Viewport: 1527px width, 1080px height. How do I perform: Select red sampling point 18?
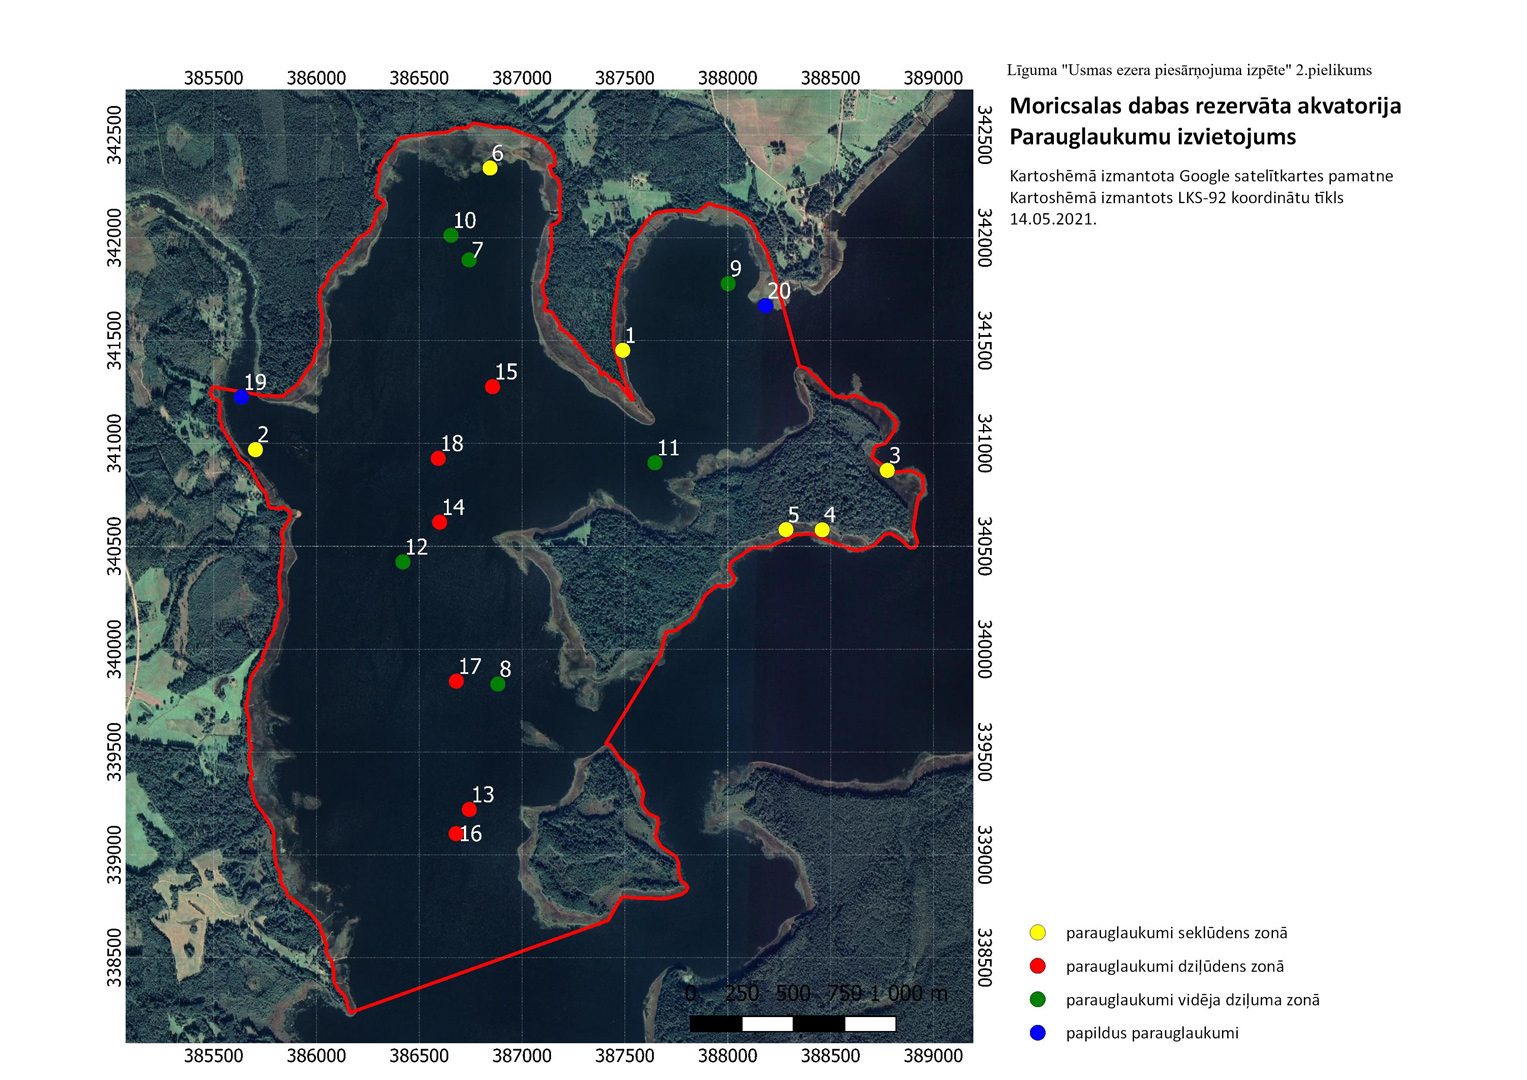[x=438, y=459]
